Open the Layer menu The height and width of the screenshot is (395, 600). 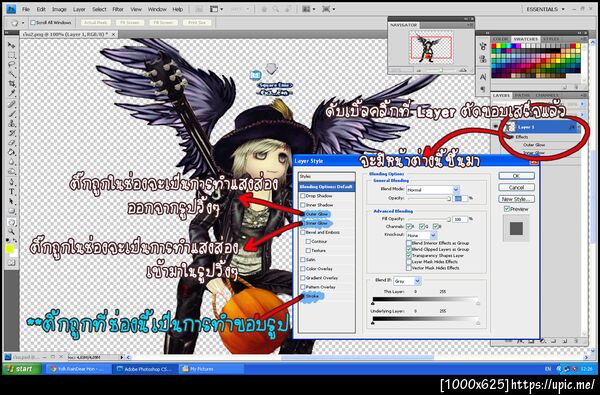tap(79, 9)
